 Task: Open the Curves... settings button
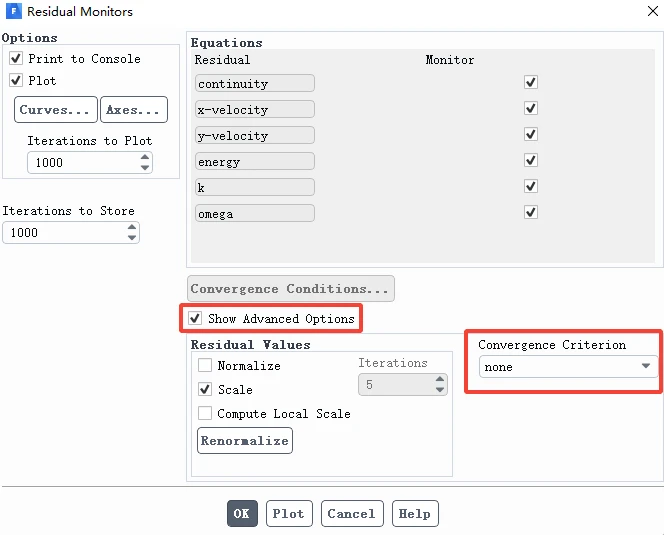coord(56,110)
